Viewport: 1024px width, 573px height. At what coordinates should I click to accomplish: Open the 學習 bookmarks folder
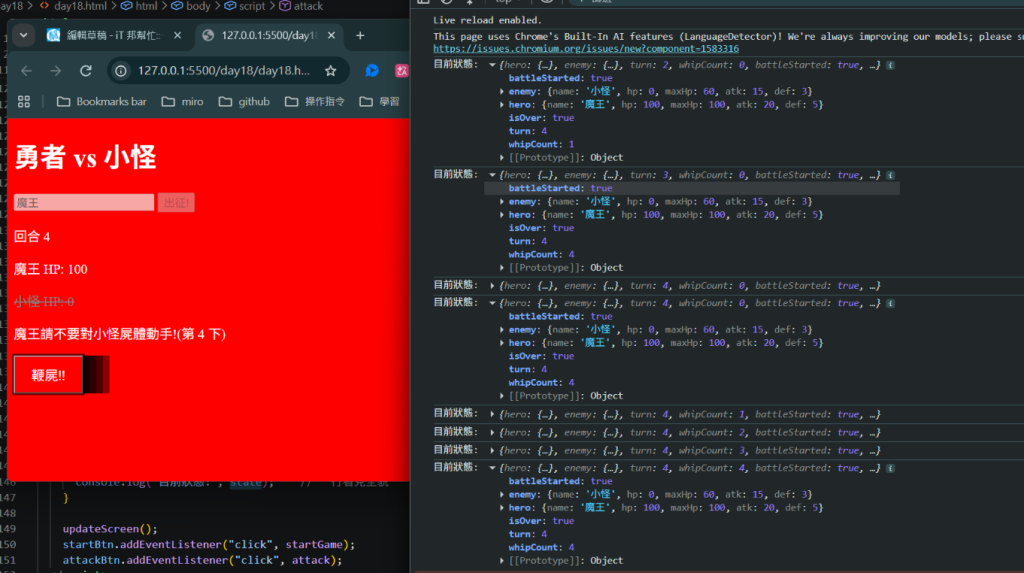pyautogui.click(x=379, y=101)
